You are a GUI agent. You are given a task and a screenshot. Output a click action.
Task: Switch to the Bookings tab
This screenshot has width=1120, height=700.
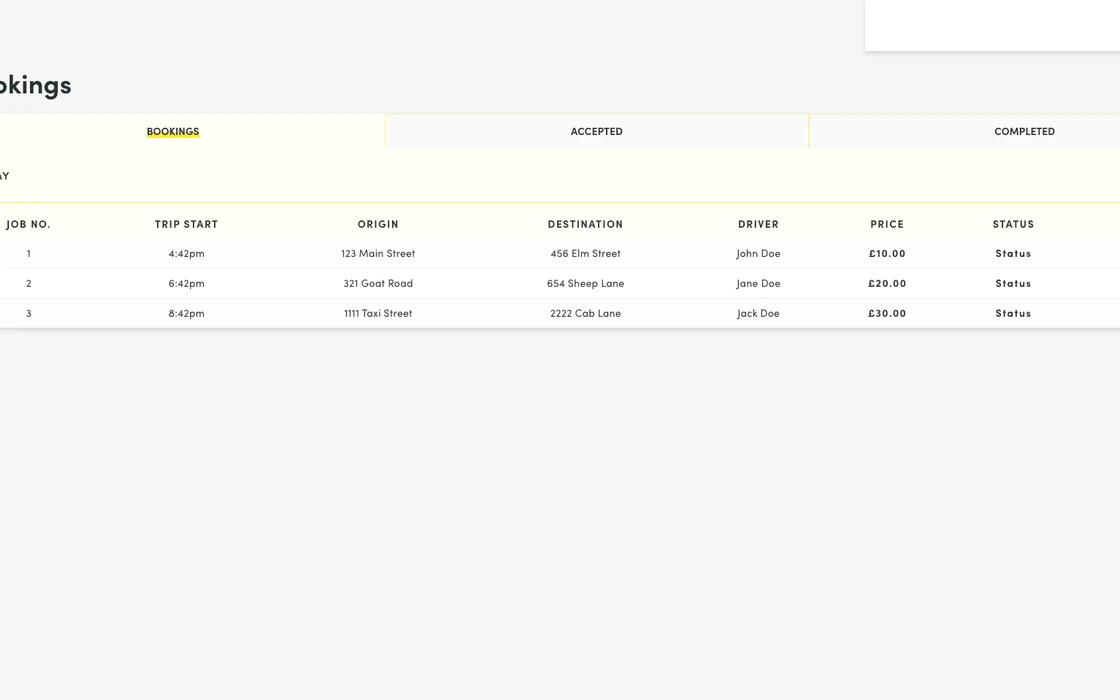[173, 131]
